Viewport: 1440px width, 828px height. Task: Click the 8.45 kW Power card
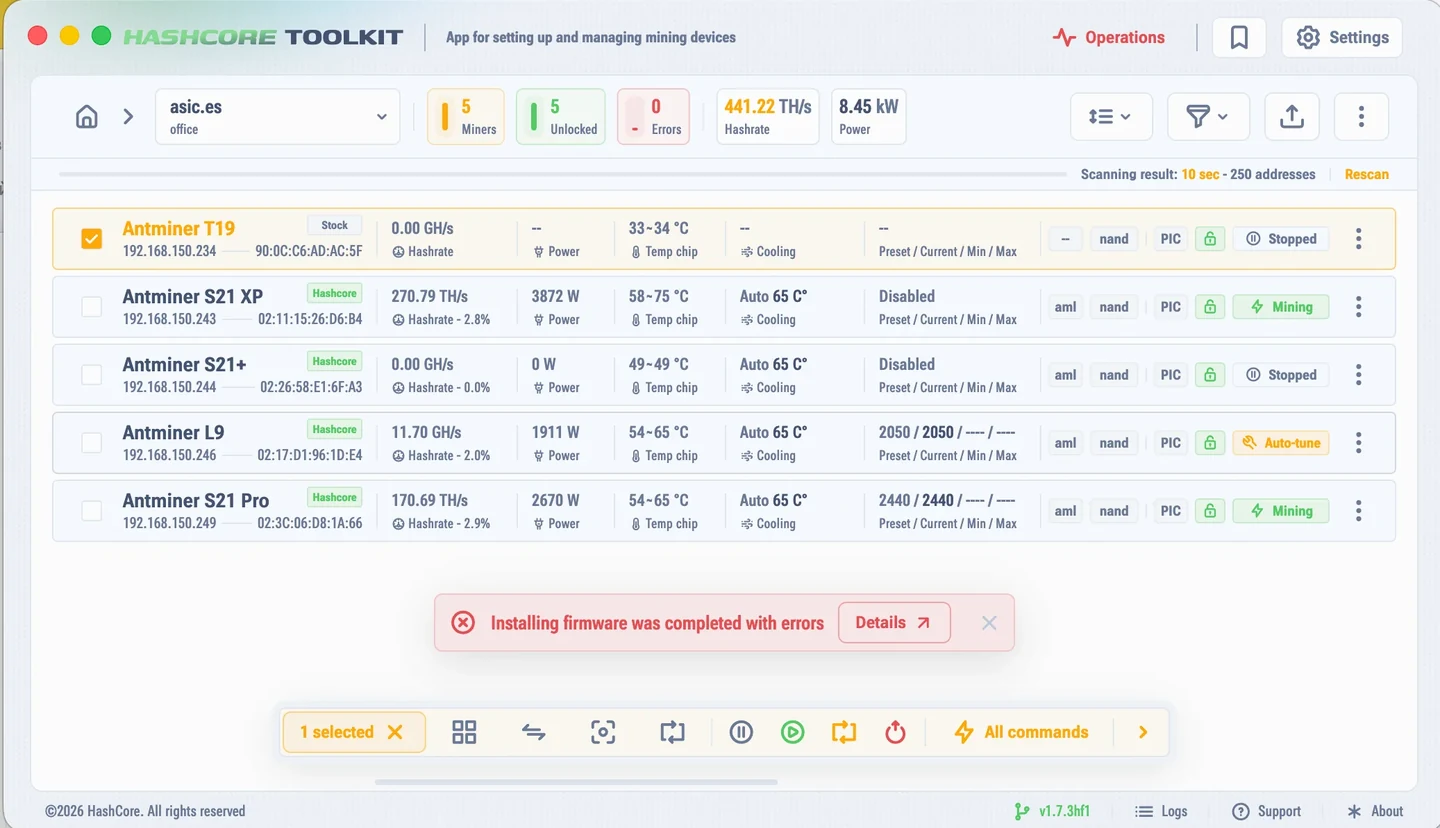click(x=869, y=117)
